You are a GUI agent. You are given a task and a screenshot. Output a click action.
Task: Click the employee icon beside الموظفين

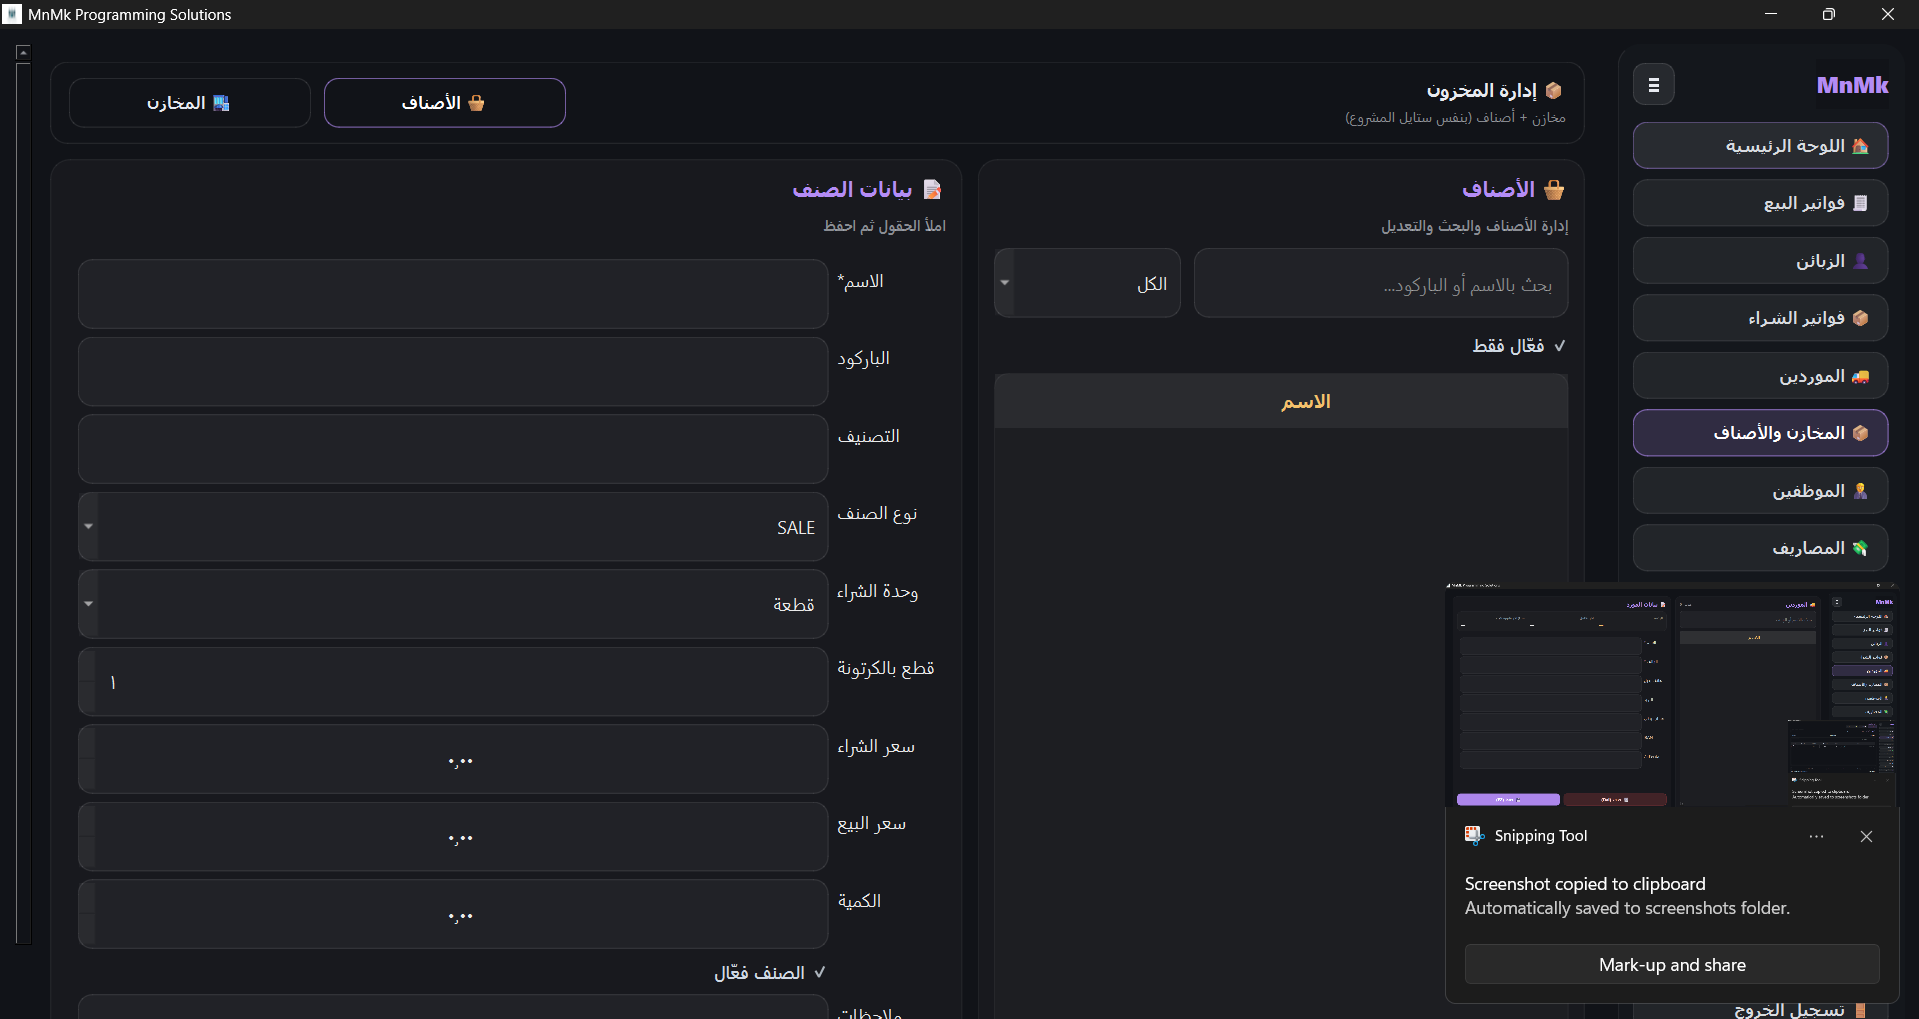(x=1860, y=491)
